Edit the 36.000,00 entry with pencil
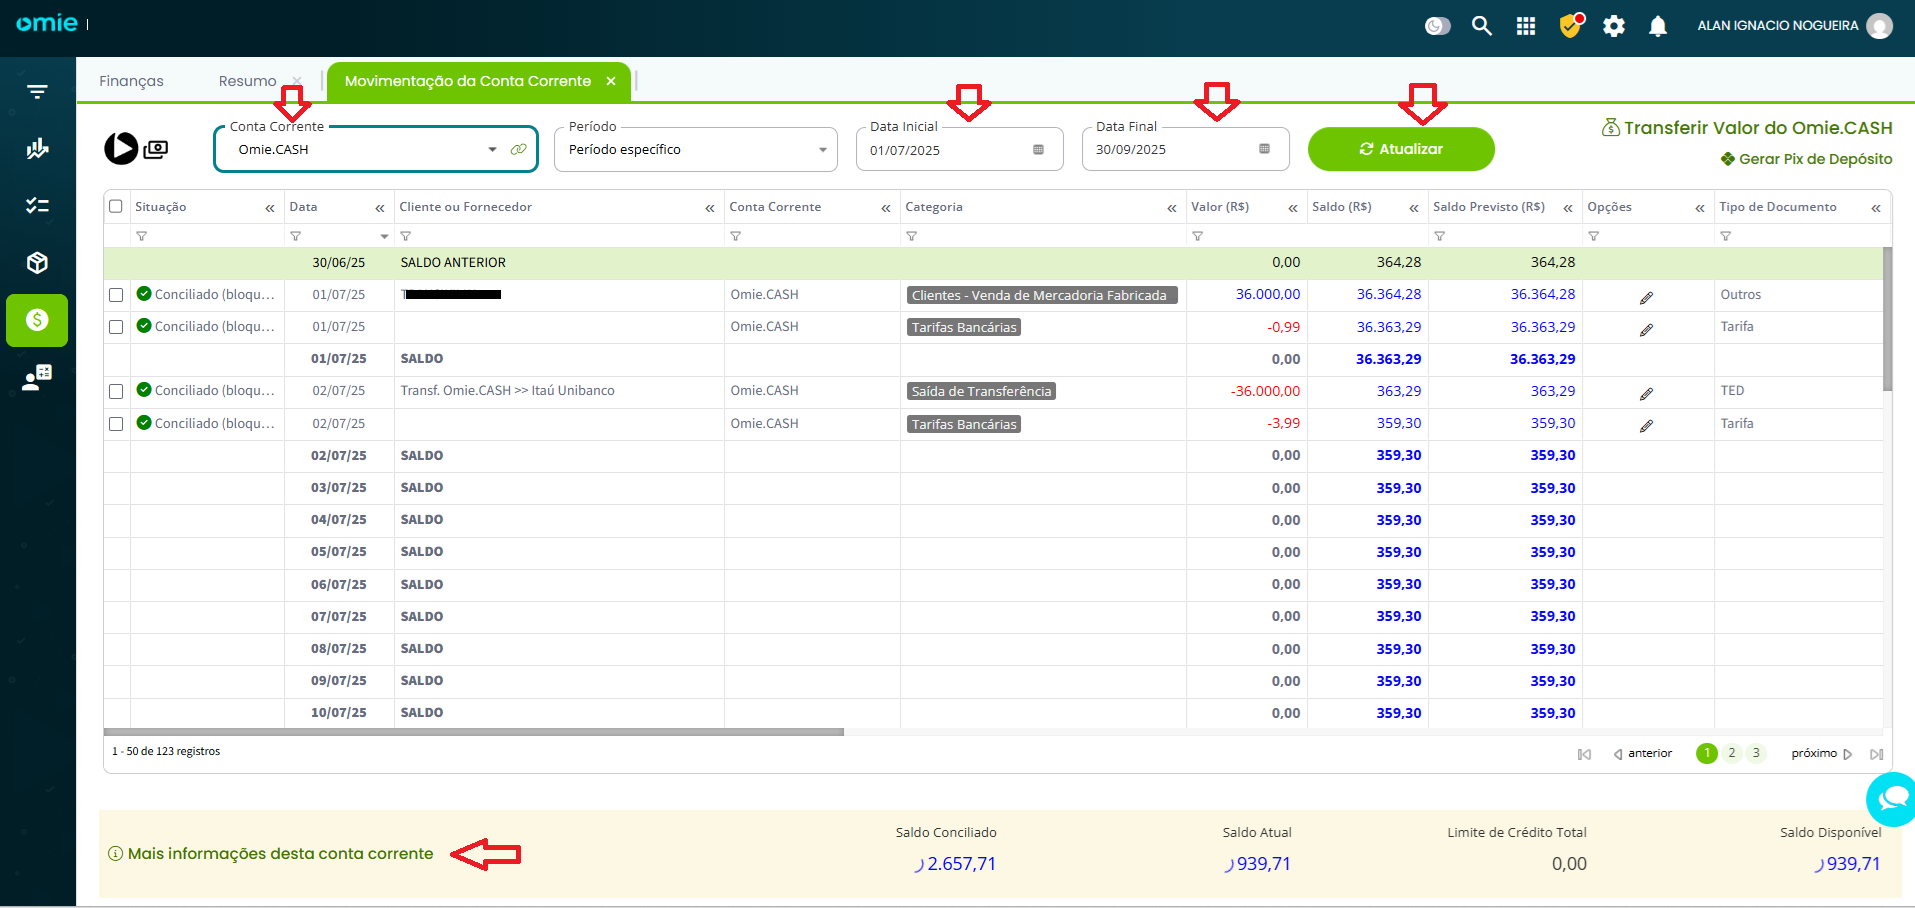 [1646, 297]
